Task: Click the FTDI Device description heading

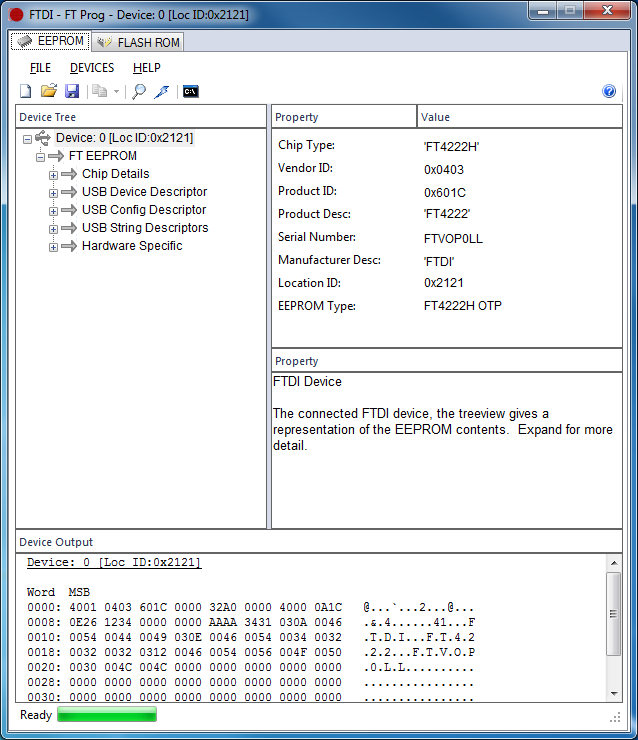Action: [307, 381]
